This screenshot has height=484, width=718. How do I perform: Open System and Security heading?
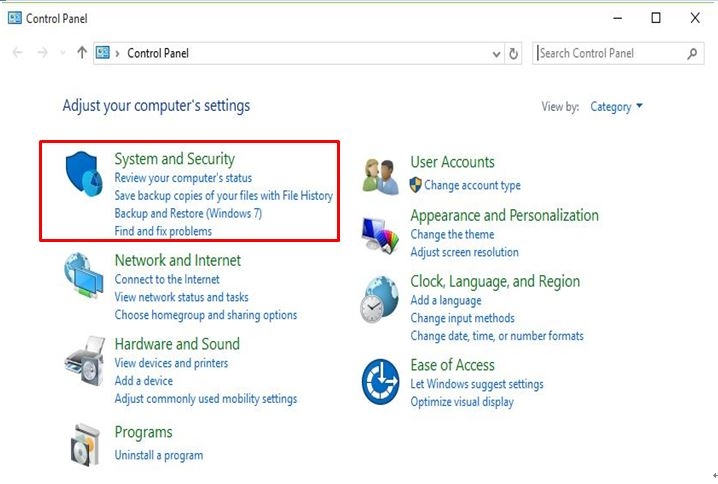point(174,159)
